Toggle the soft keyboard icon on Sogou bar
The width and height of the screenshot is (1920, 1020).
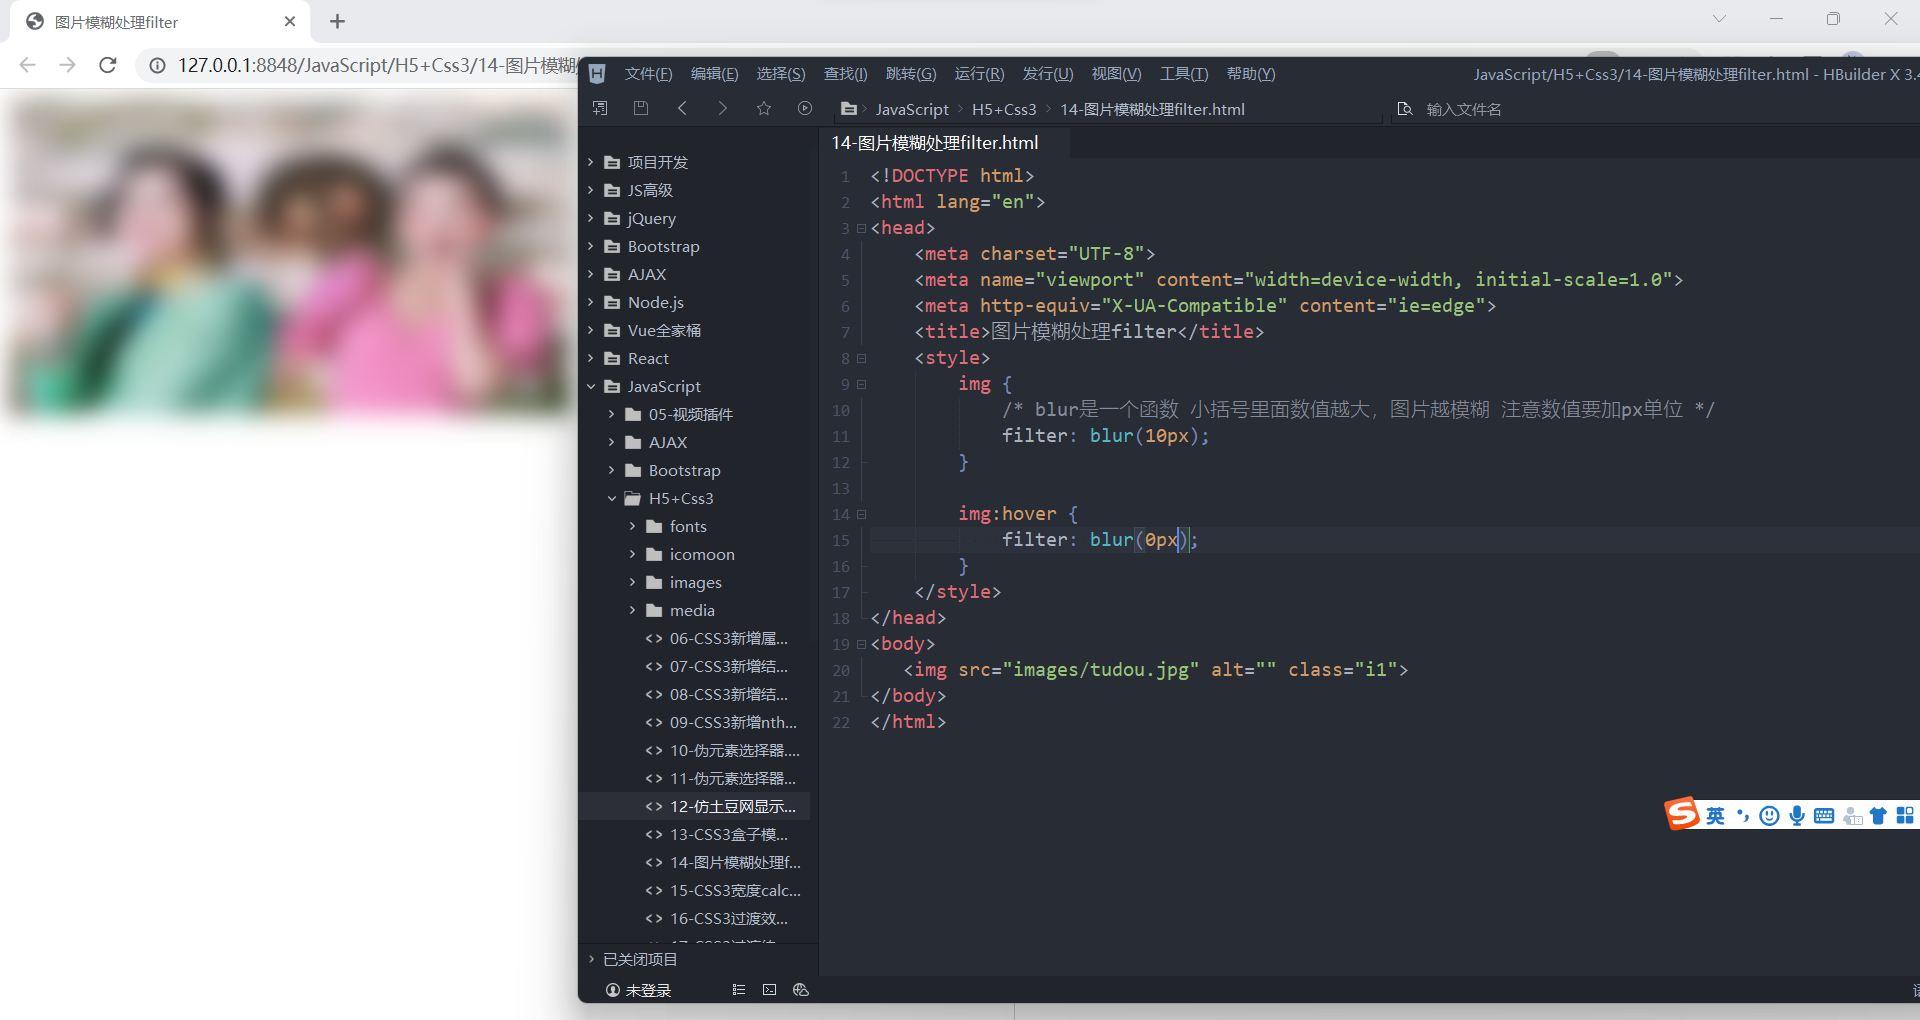pyautogui.click(x=1824, y=815)
